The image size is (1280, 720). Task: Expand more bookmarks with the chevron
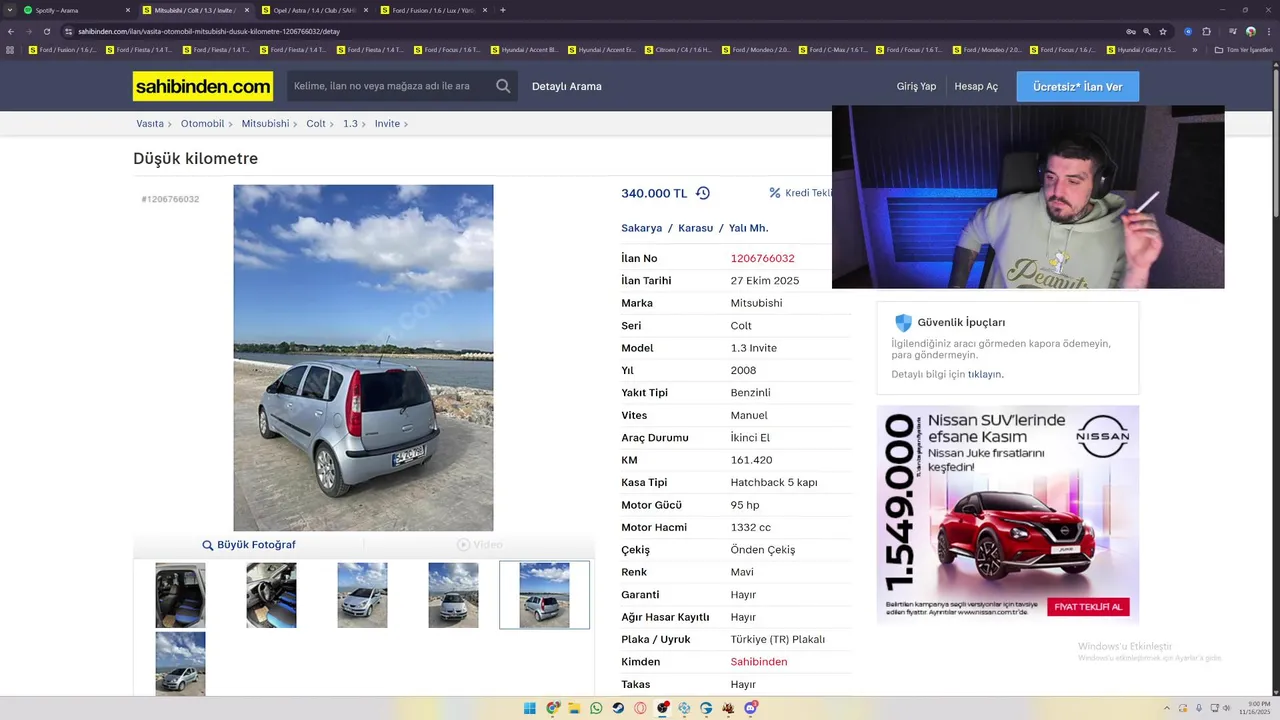coord(1195,50)
